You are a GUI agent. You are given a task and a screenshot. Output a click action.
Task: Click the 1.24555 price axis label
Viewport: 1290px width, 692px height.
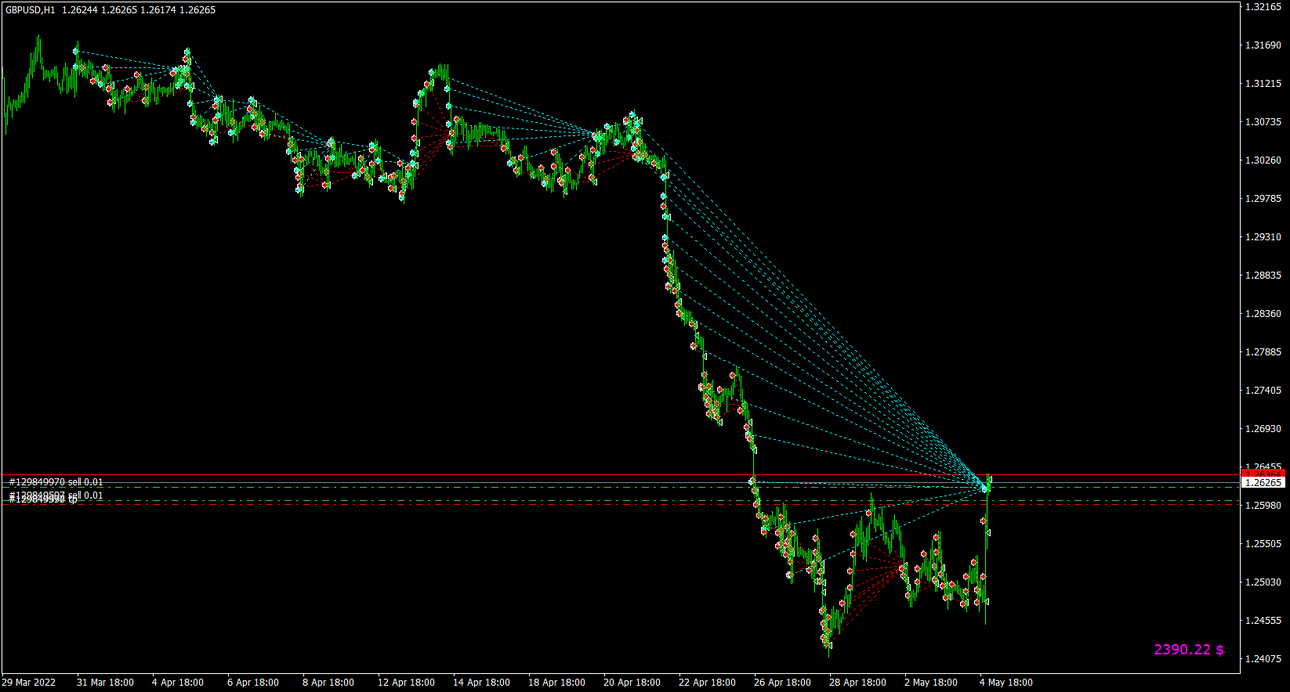pos(1263,620)
